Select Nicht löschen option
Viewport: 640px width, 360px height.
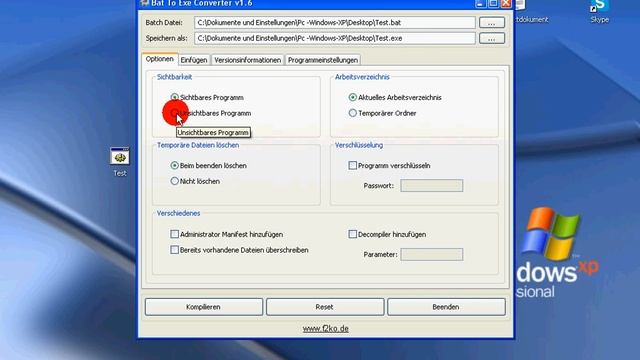coord(175,181)
